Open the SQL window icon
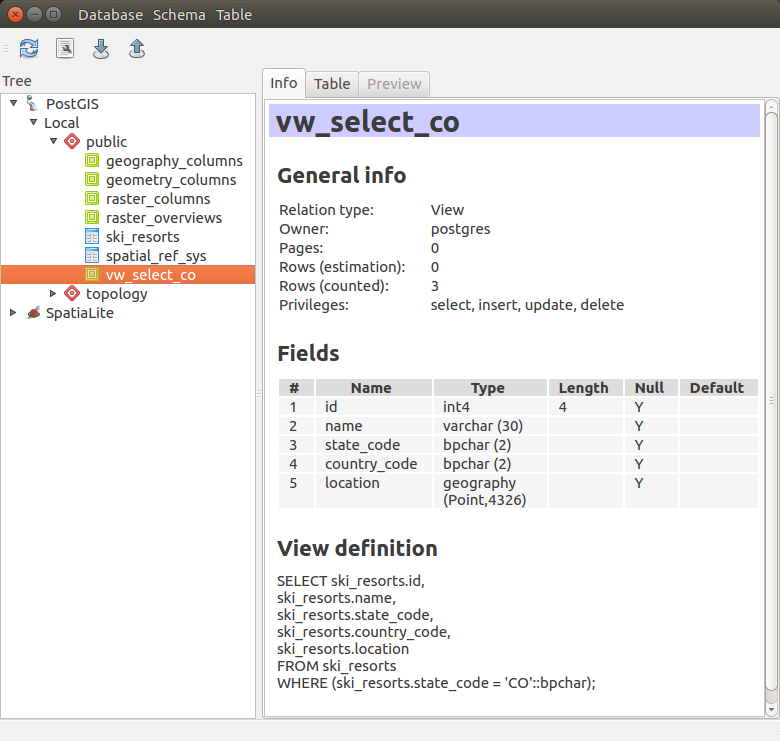 point(65,48)
